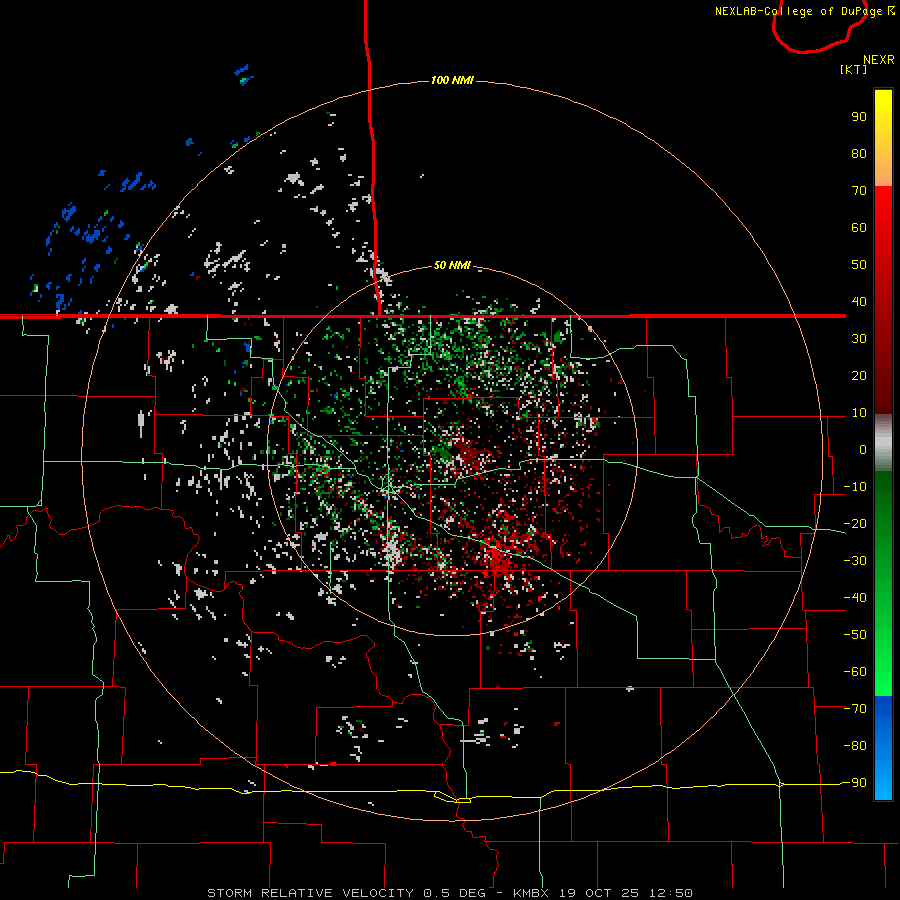Click STORM RELATIVE VELOCITY in the caption
Screen dimensions: 900x900
[310, 893]
